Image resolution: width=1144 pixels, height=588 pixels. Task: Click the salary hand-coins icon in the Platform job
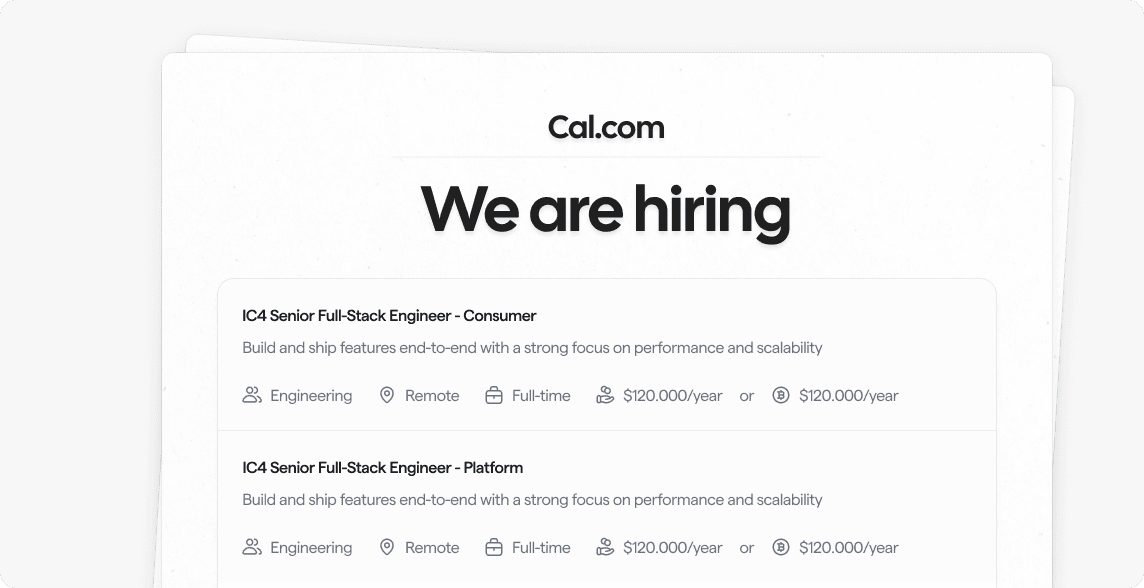[605, 547]
